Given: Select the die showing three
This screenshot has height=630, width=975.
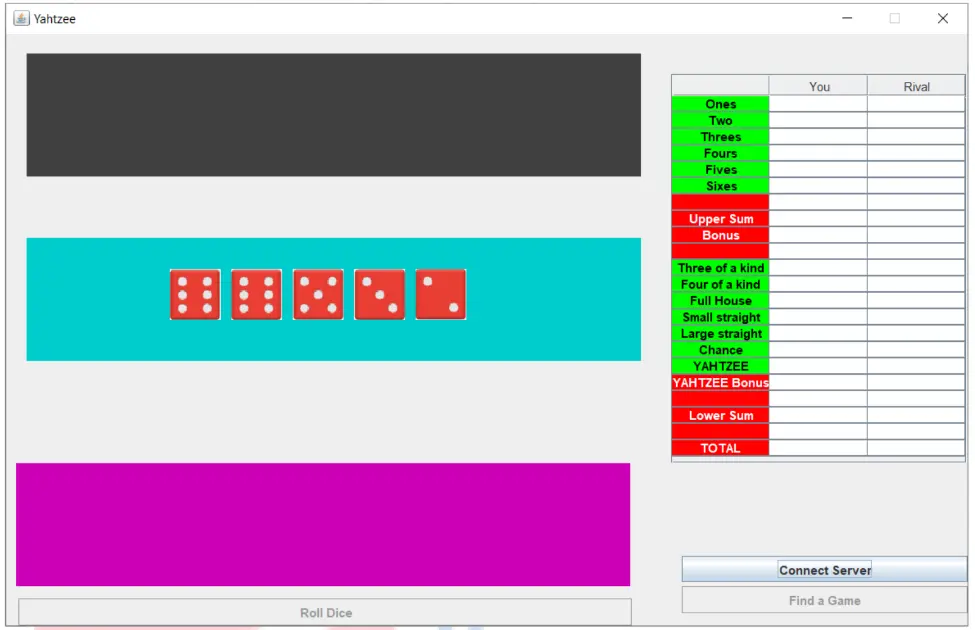Looking at the screenshot, I should point(379,294).
